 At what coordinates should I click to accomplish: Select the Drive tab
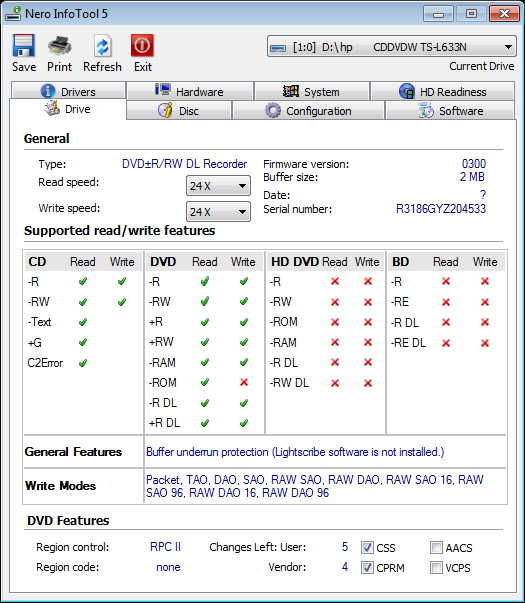click(68, 109)
